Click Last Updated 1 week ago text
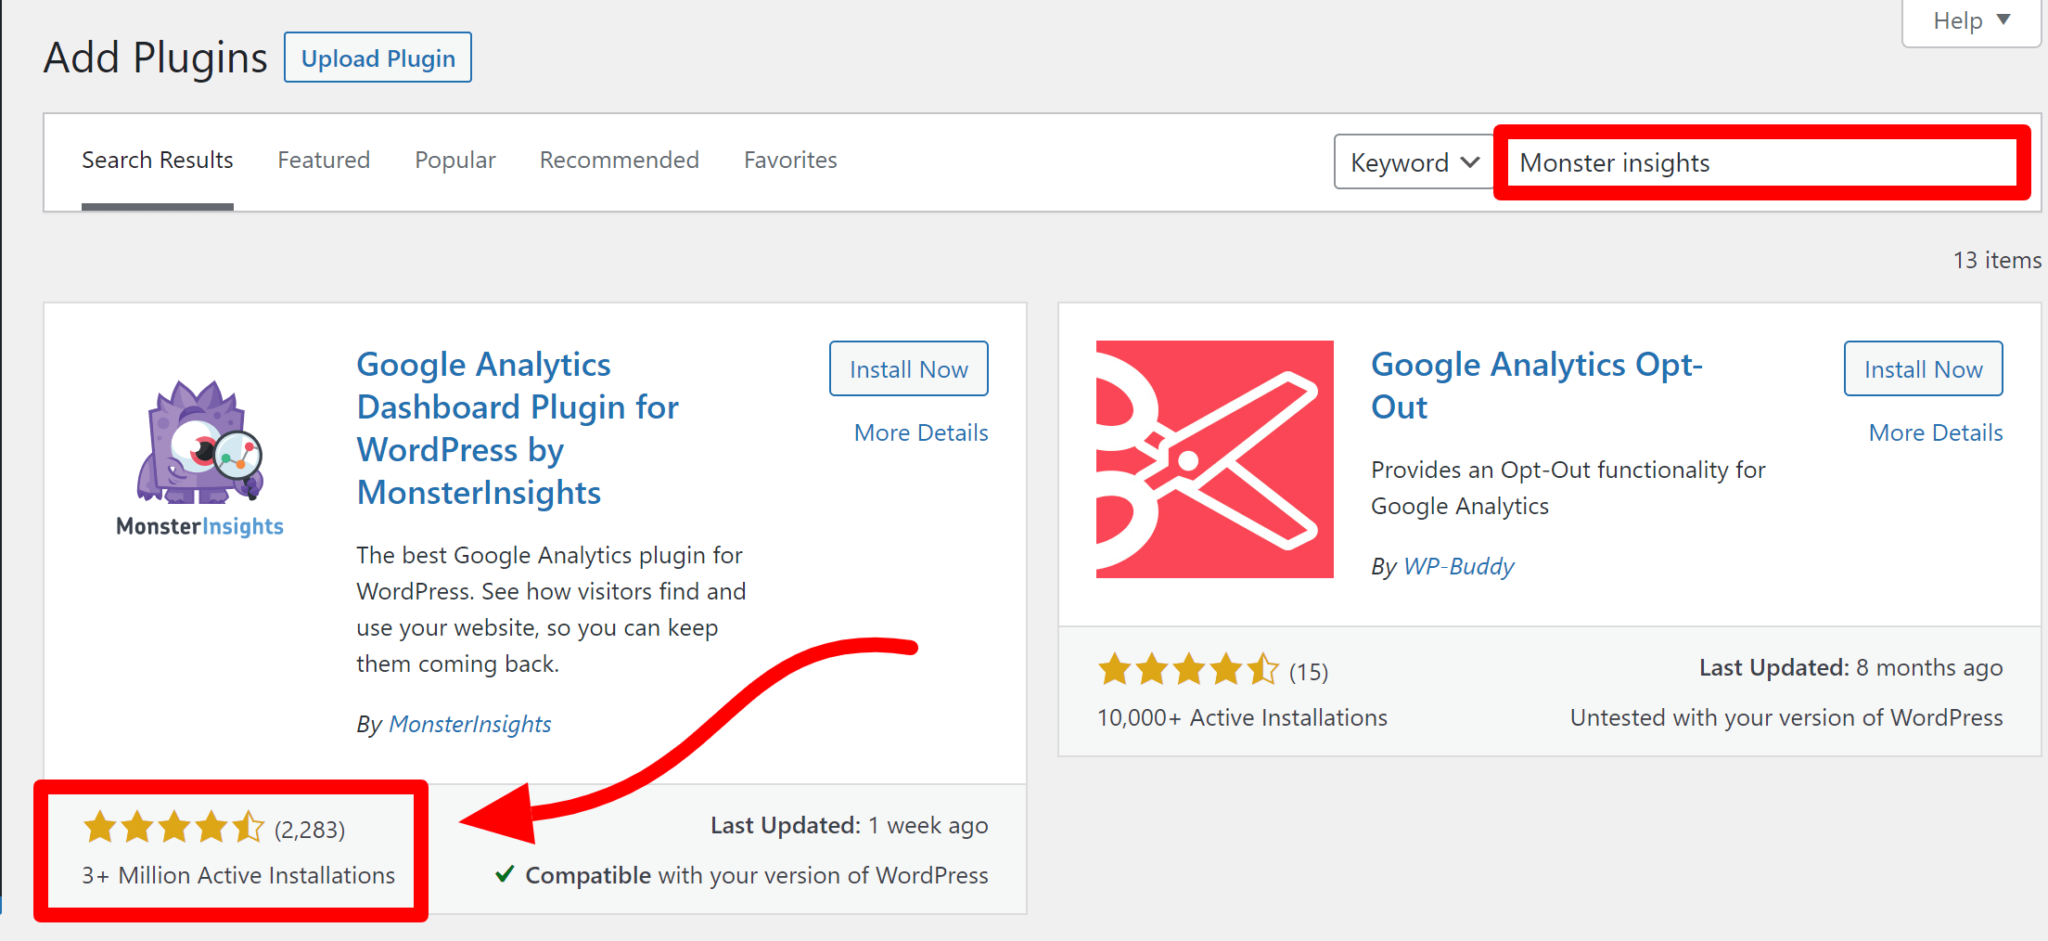2048x941 pixels. point(849,825)
